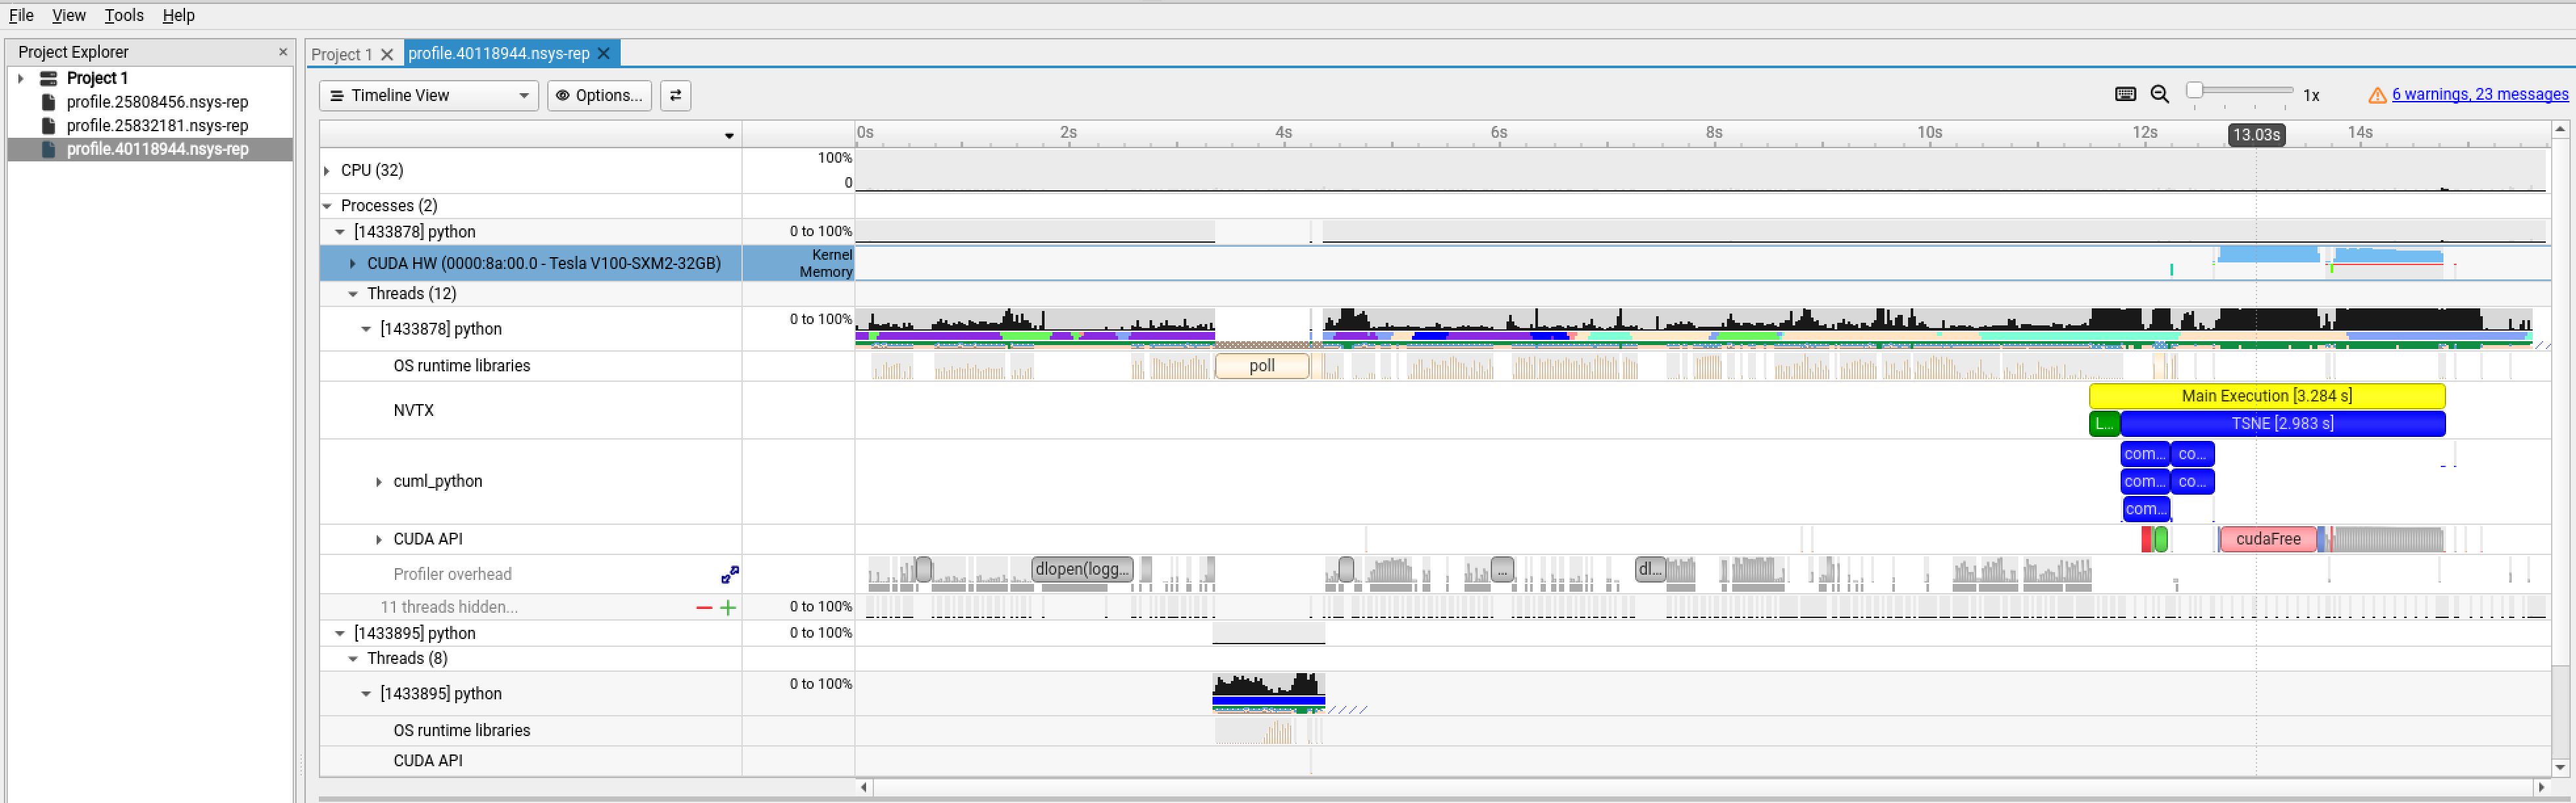Click the Profiler overhead expand-arrows icon

(730, 574)
